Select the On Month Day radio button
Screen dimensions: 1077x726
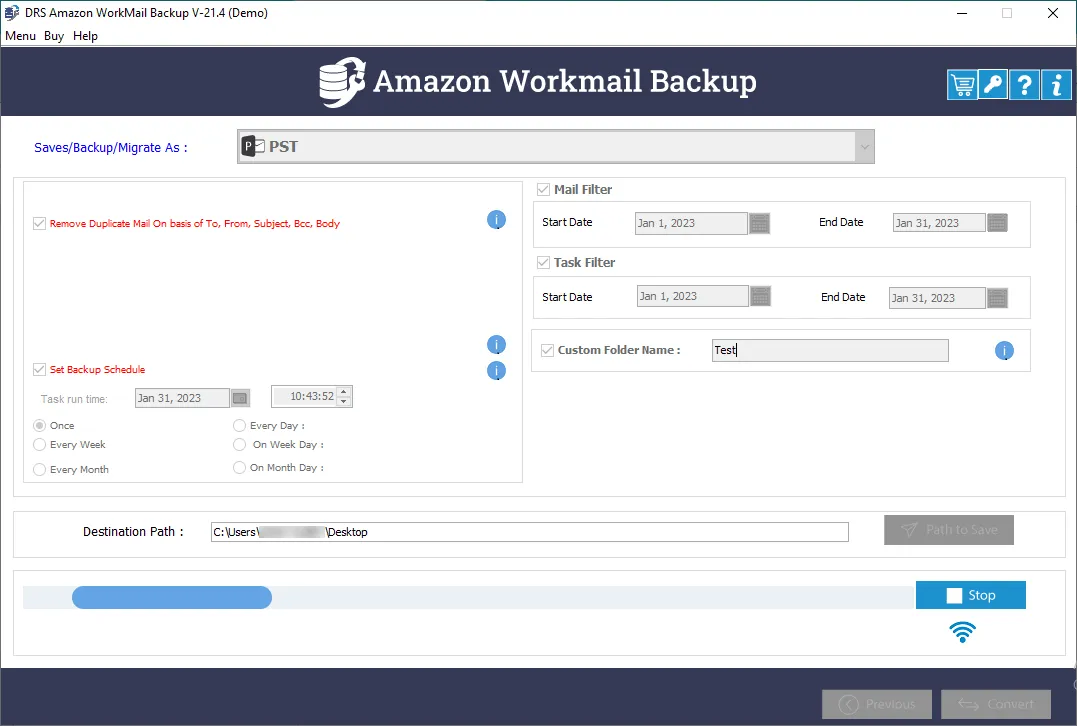pyautogui.click(x=239, y=468)
